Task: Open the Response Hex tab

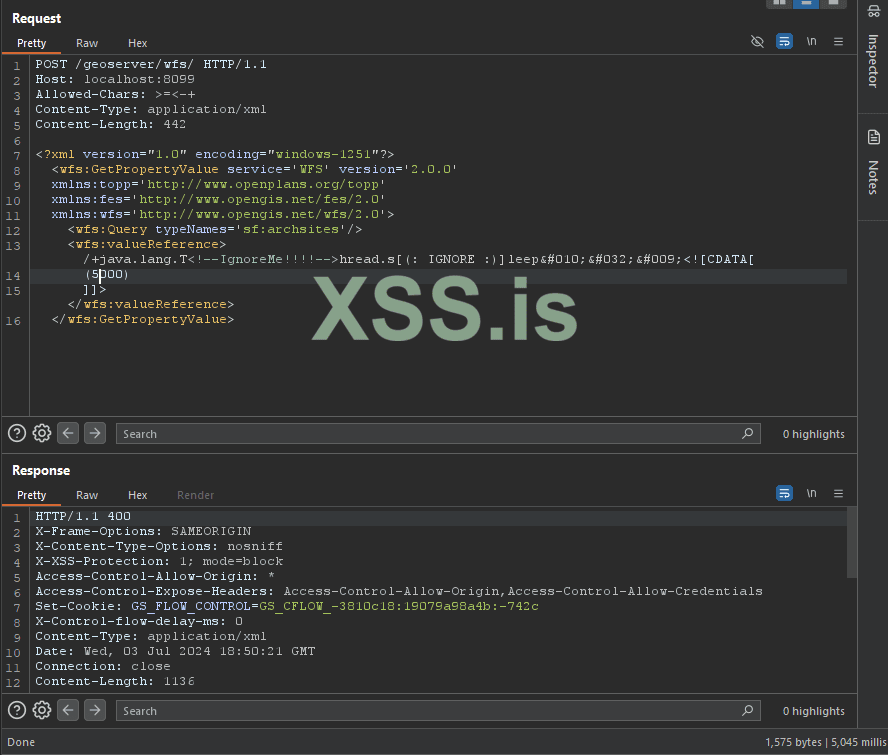Action: point(137,495)
